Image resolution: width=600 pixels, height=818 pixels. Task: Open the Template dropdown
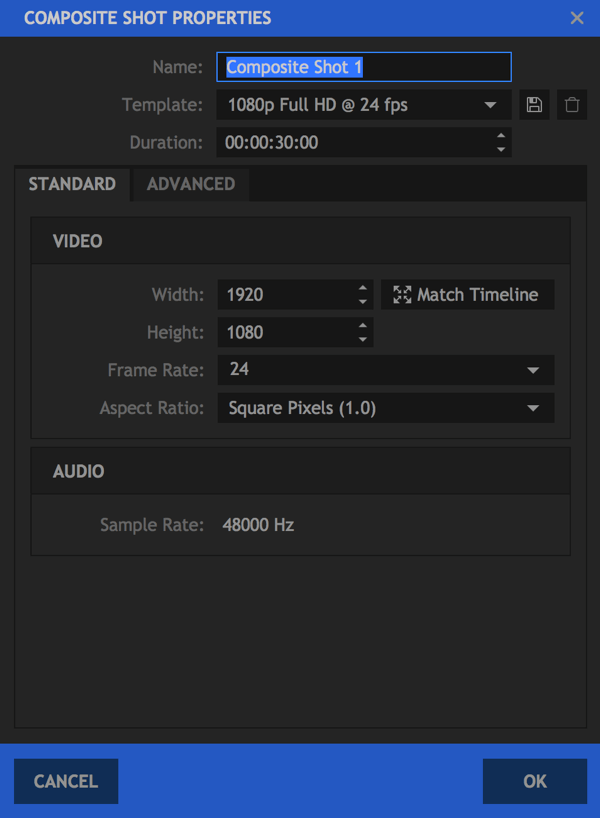pos(364,105)
